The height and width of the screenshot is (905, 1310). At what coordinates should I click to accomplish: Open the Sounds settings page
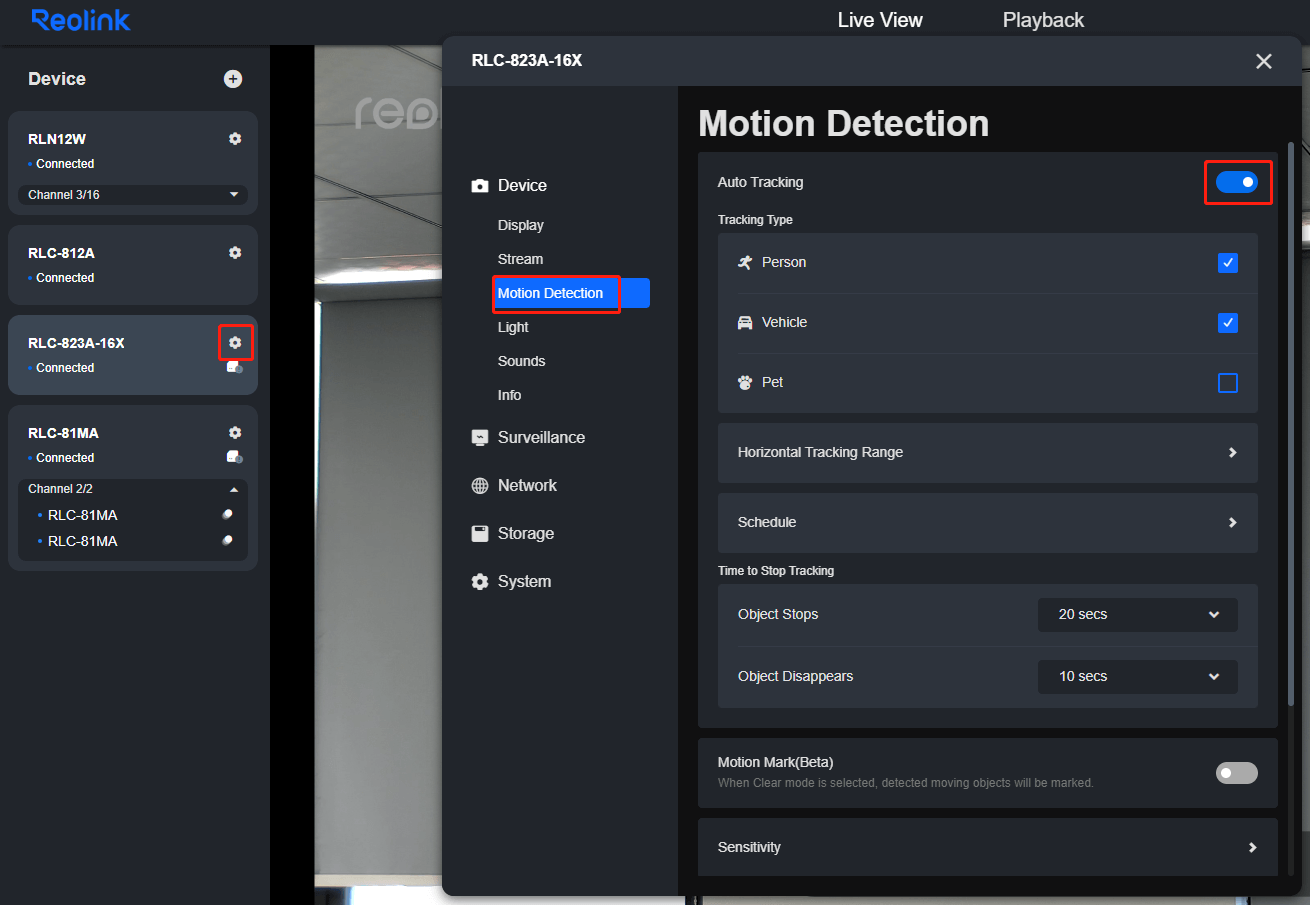pyautogui.click(x=522, y=361)
